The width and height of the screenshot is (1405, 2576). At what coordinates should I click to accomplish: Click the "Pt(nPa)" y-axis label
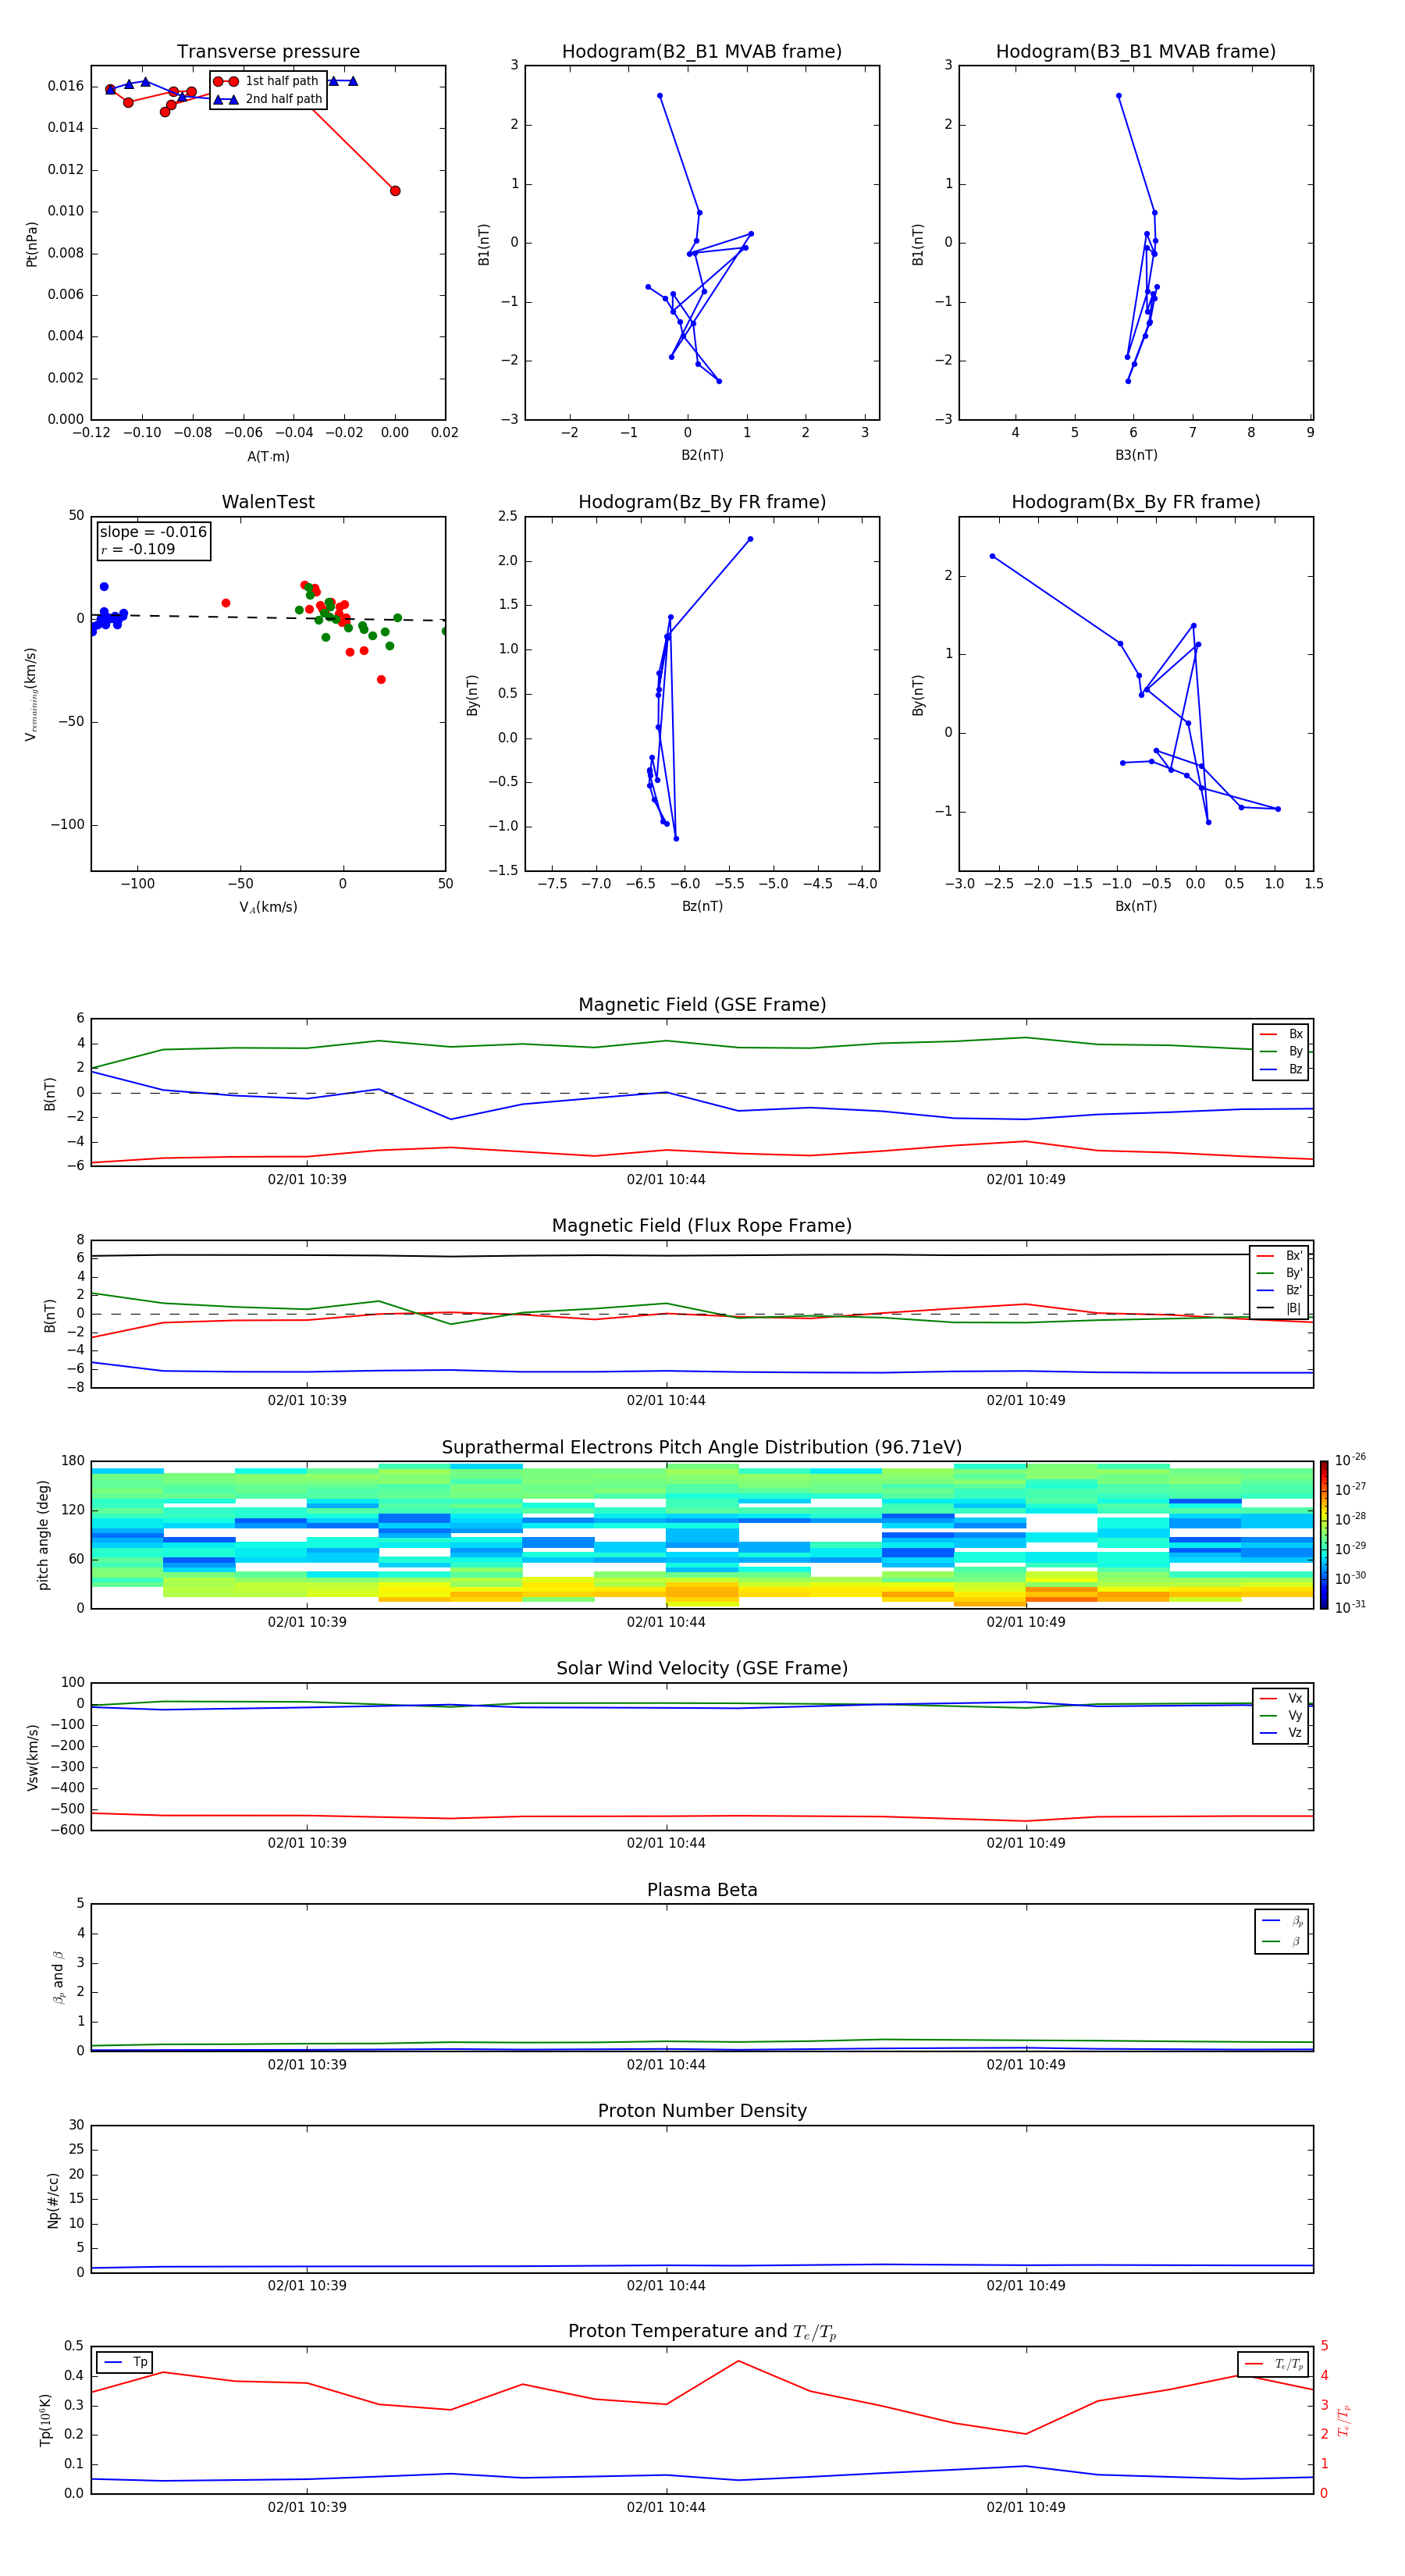tap(32, 243)
